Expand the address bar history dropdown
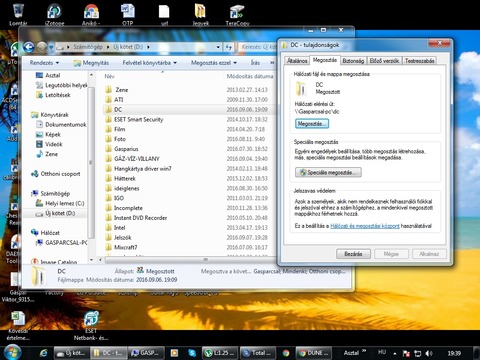This screenshot has height=360, width=480. click(x=218, y=47)
